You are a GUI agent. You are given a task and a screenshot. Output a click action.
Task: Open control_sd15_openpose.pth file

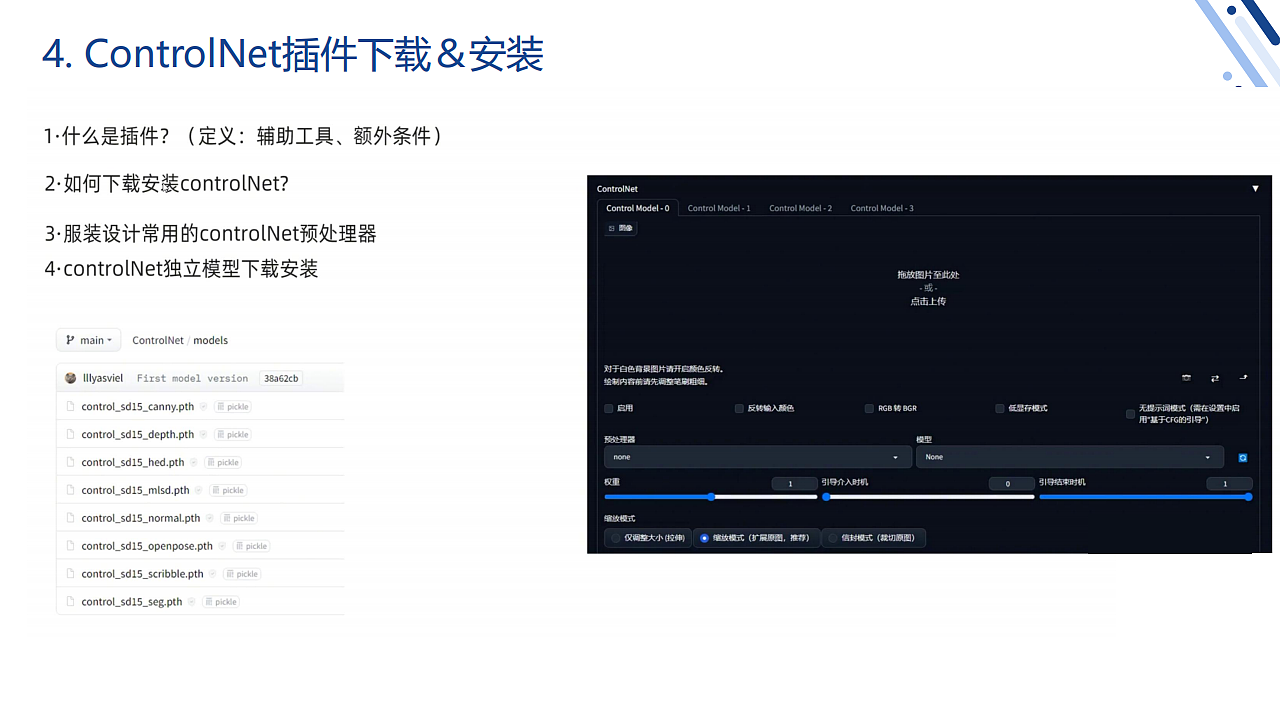[147, 546]
